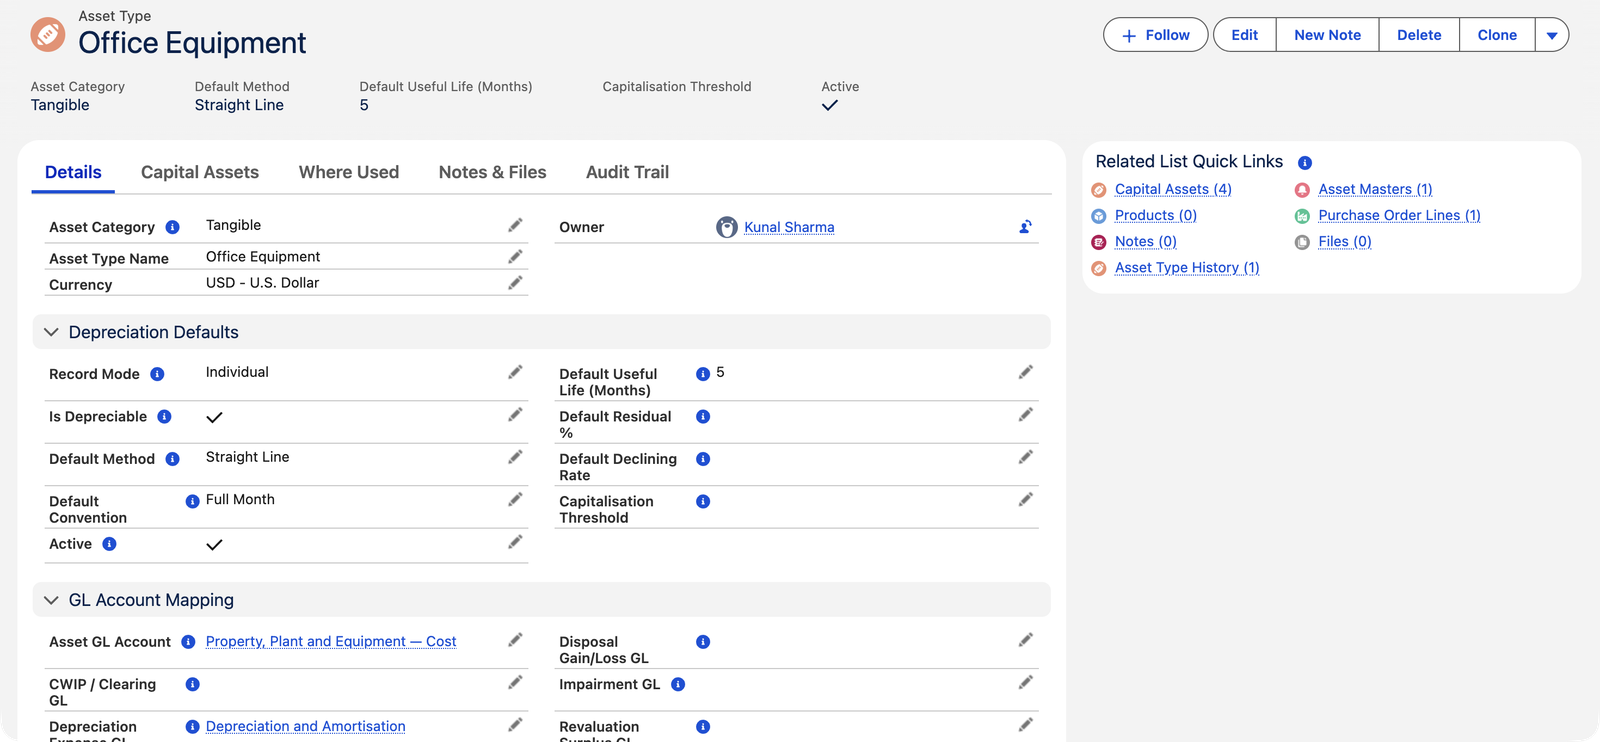Collapse the GL Account Mapping section
1600x742 pixels.
pyautogui.click(x=51, y=600)
